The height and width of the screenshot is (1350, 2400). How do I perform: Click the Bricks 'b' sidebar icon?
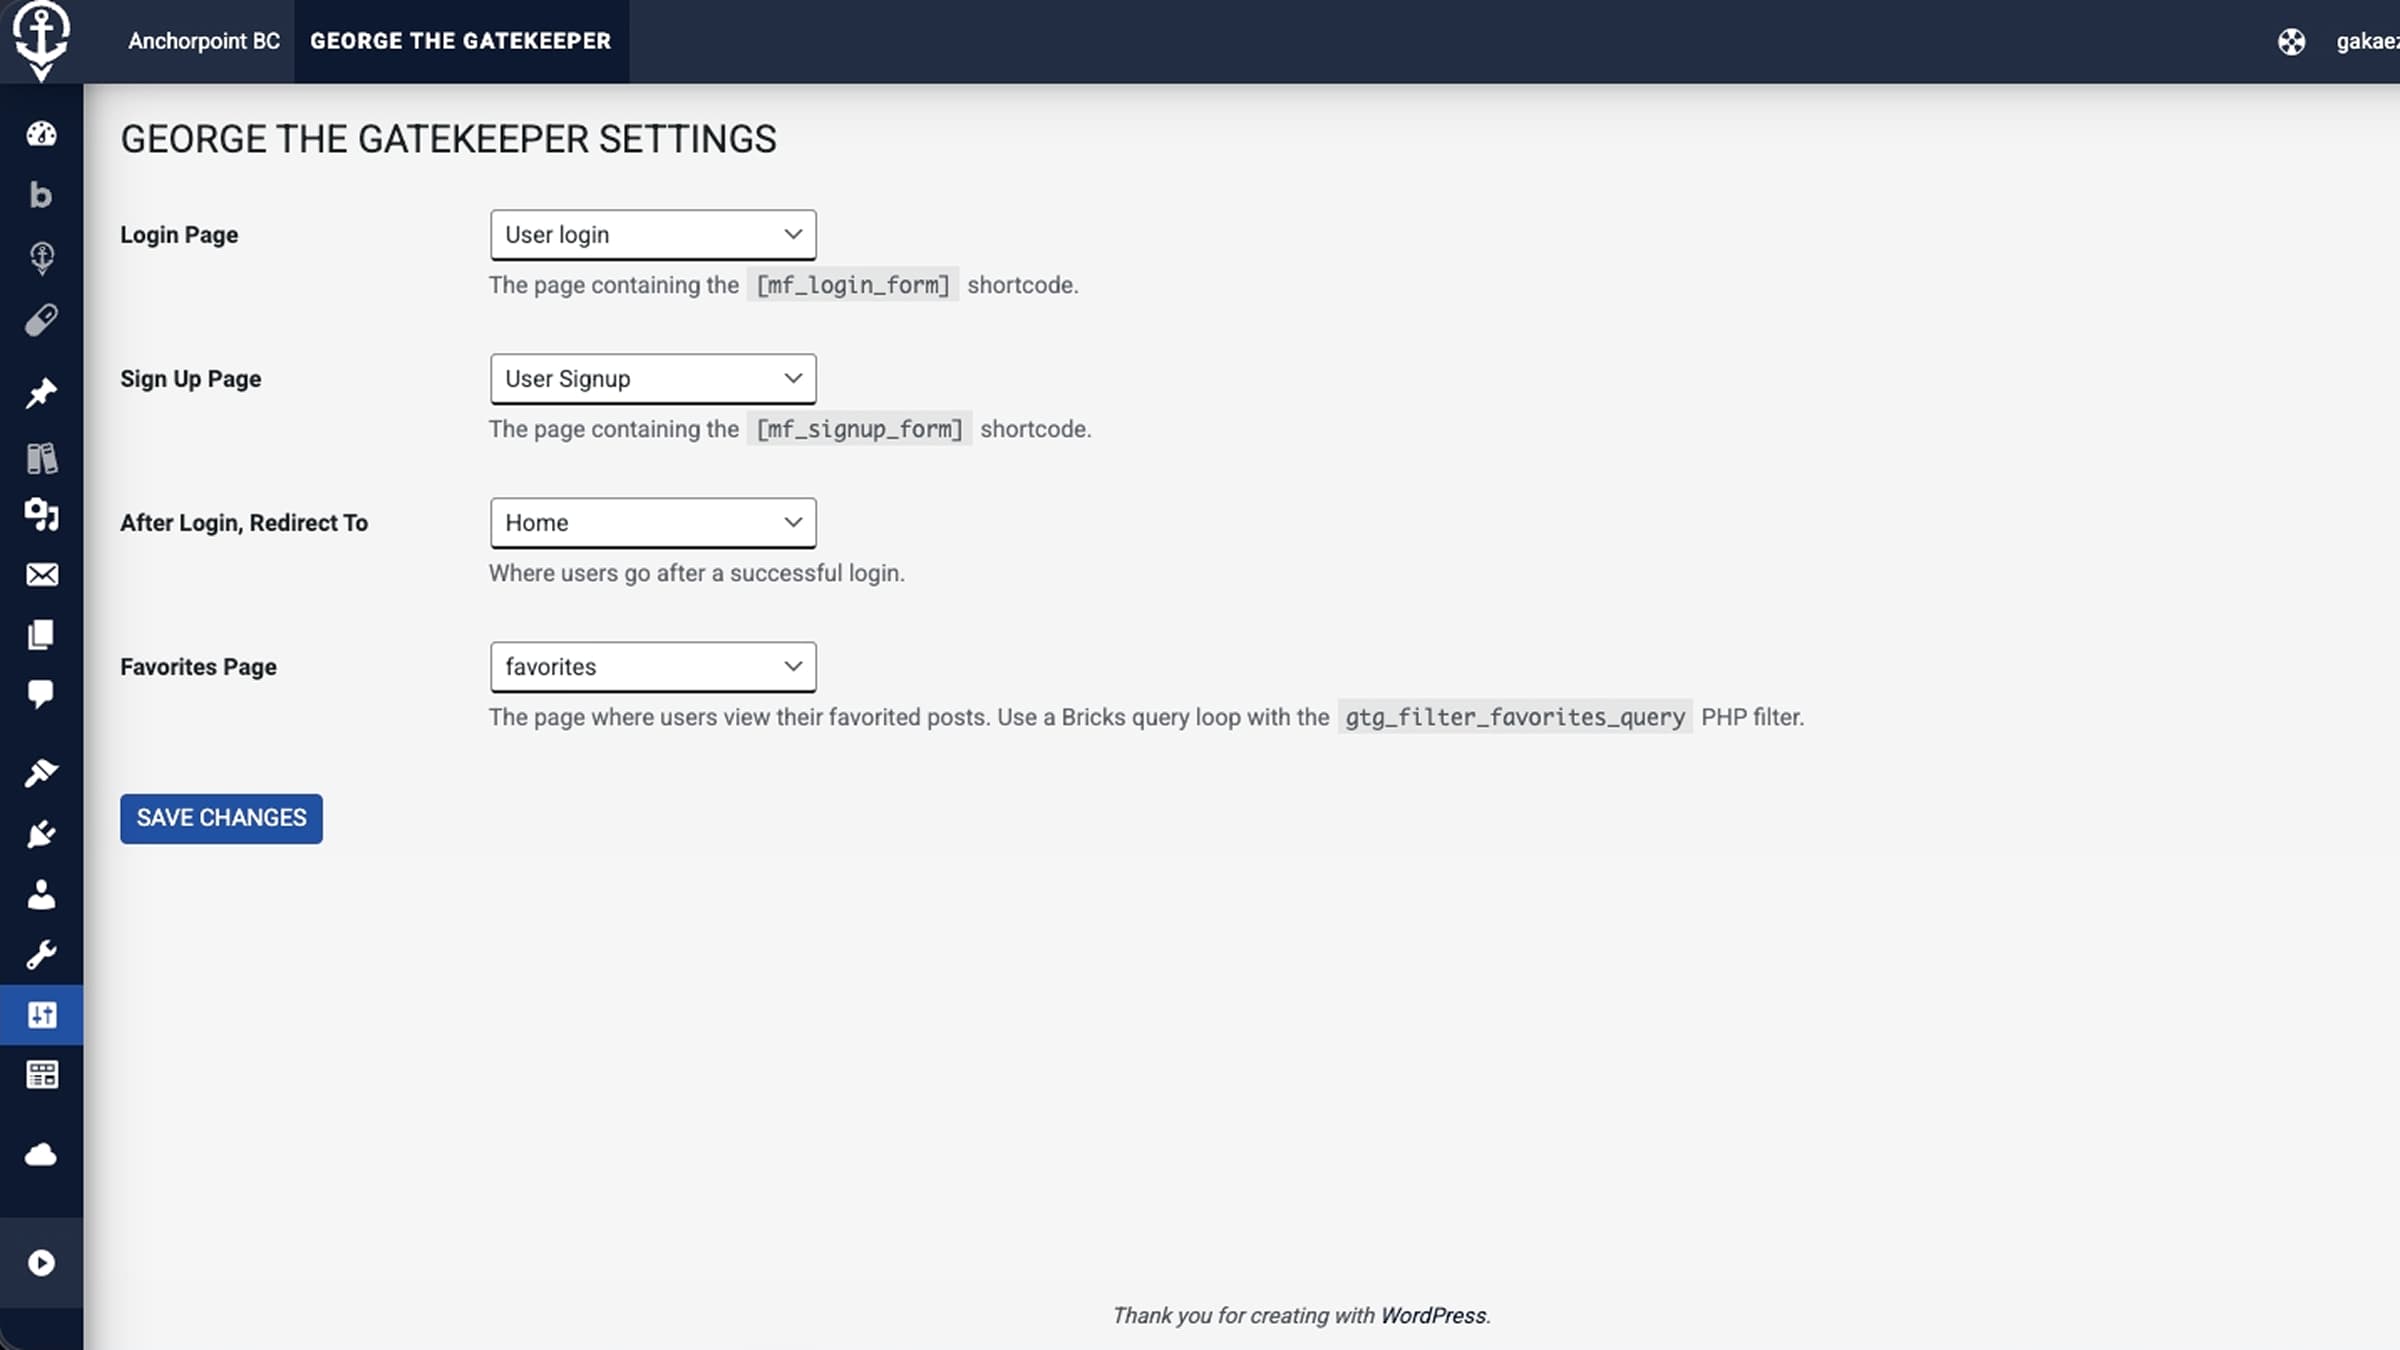[x=41, y=195]
